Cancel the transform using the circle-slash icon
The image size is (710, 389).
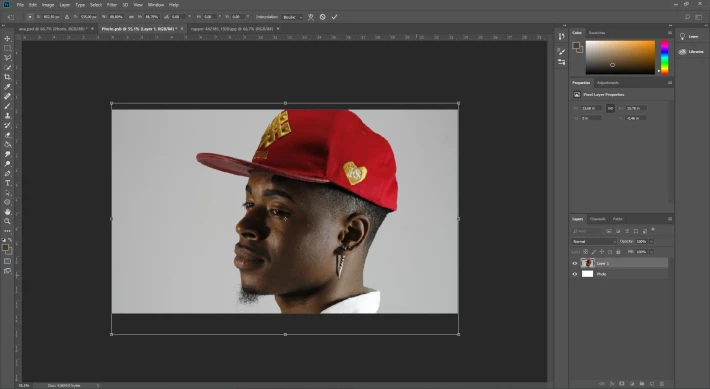pyautogui.click(x=322, y=17)
